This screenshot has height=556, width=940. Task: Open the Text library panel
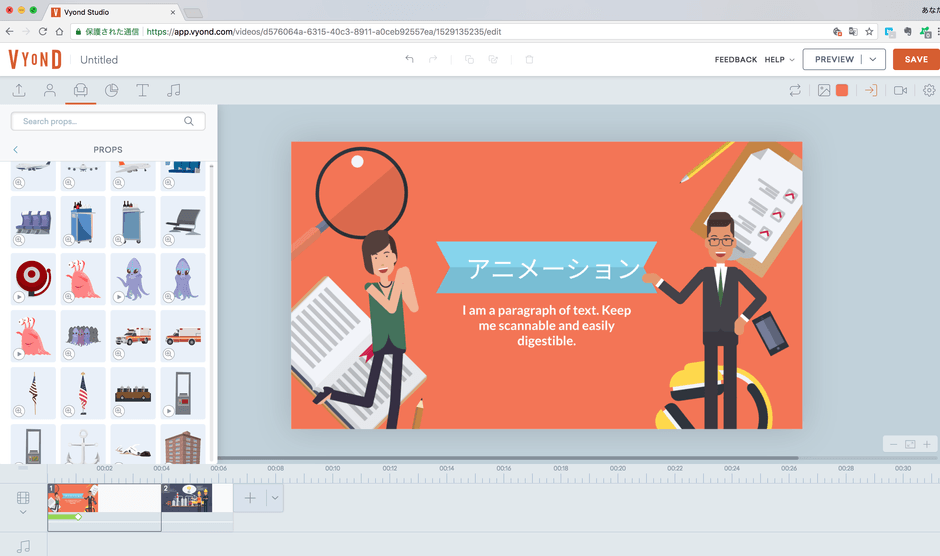click(142, 91)
